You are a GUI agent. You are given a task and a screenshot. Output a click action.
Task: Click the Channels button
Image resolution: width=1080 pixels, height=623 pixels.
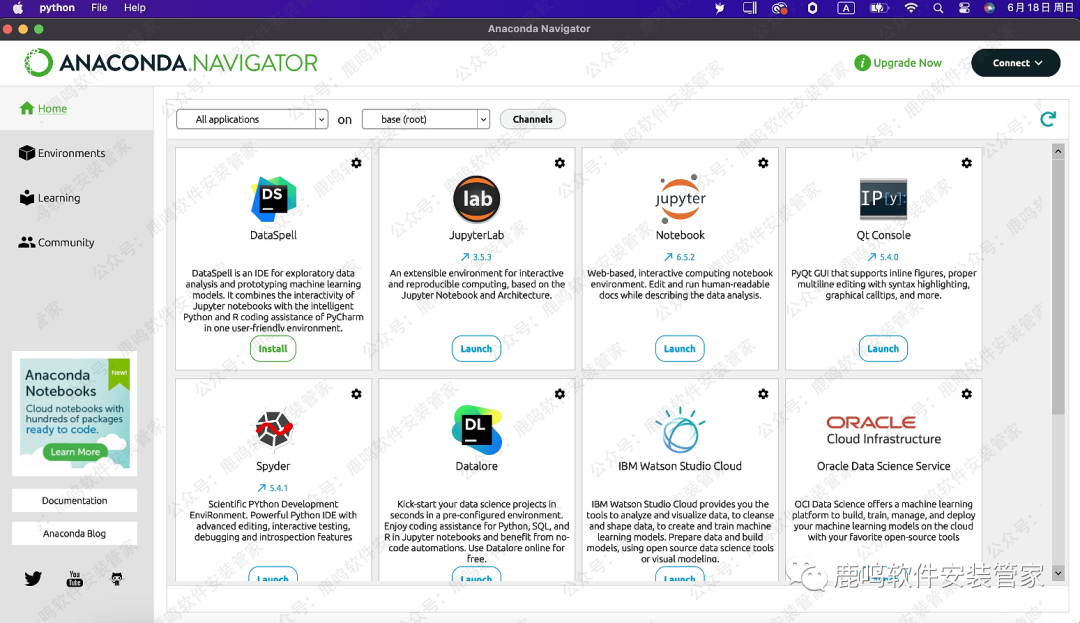point(532,119)
